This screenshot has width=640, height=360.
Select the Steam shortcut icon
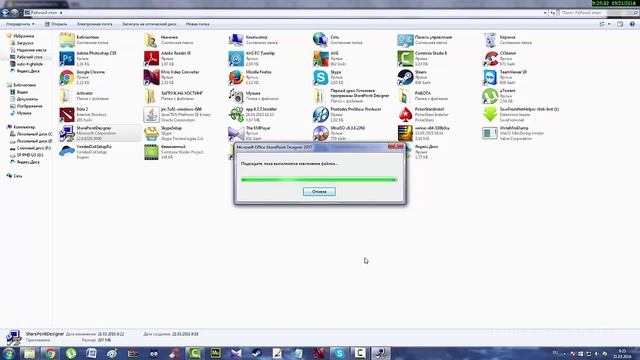pos(405,77)
